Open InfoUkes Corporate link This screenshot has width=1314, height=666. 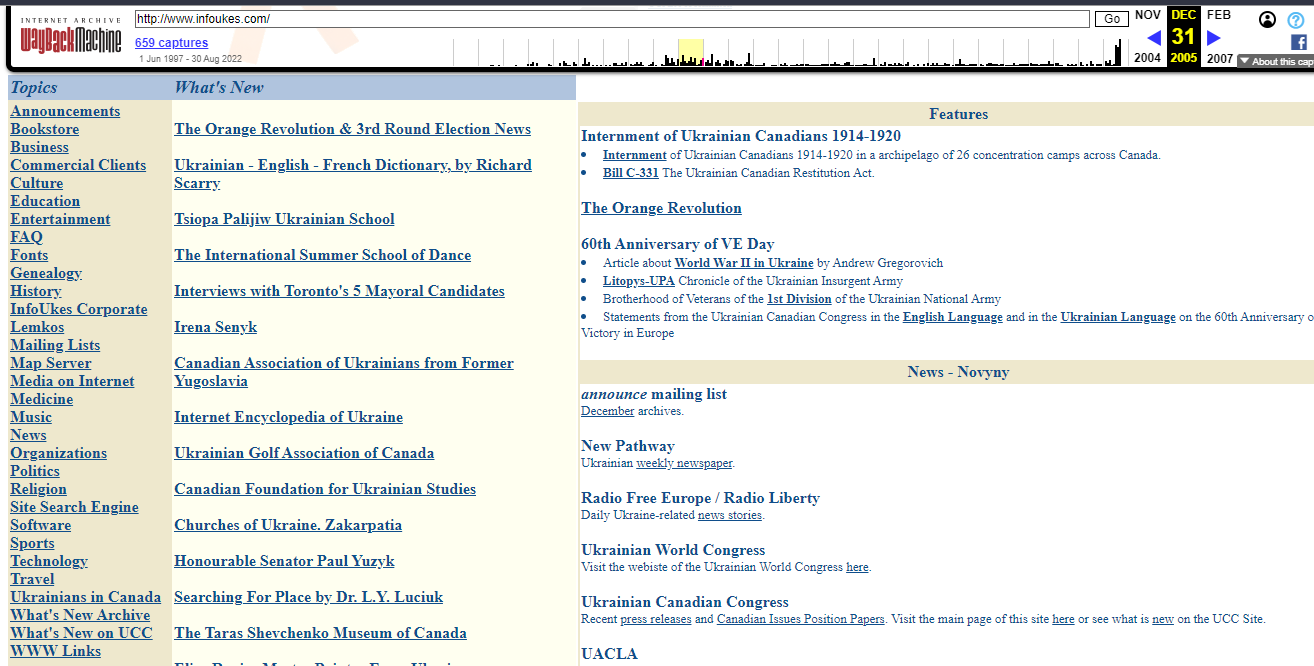[x=79, y=309]
